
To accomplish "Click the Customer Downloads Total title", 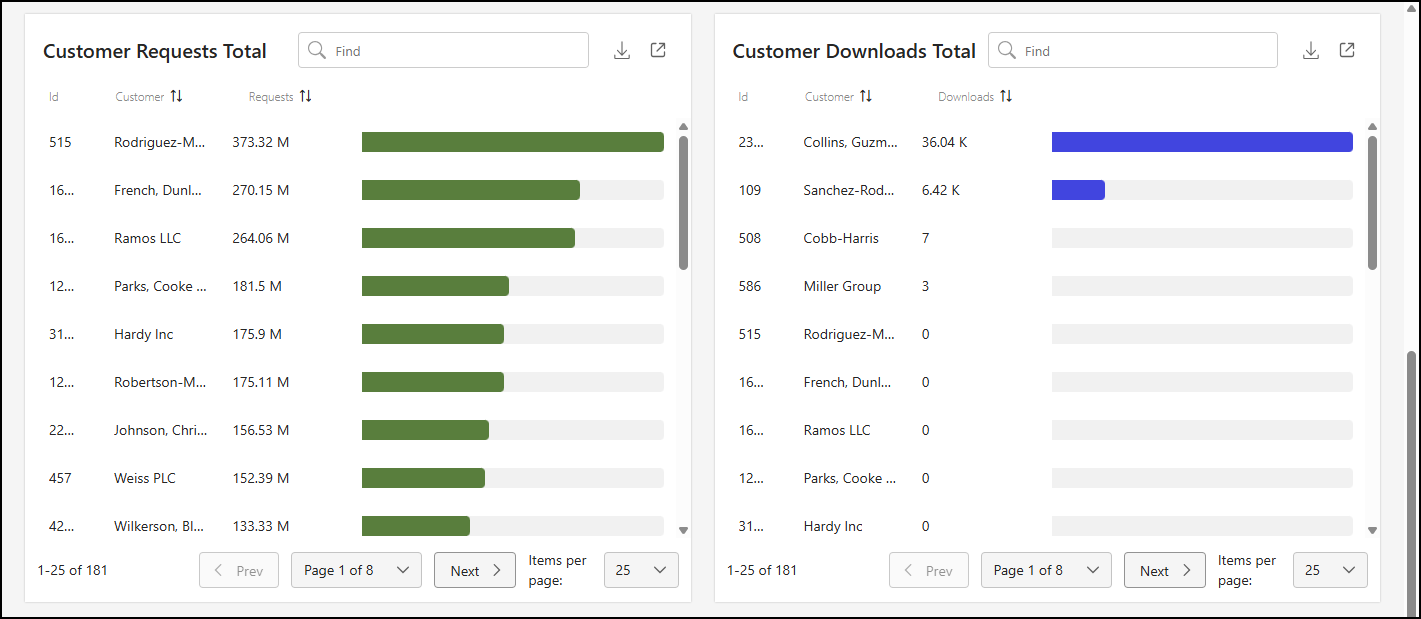I will pos(854,51).
